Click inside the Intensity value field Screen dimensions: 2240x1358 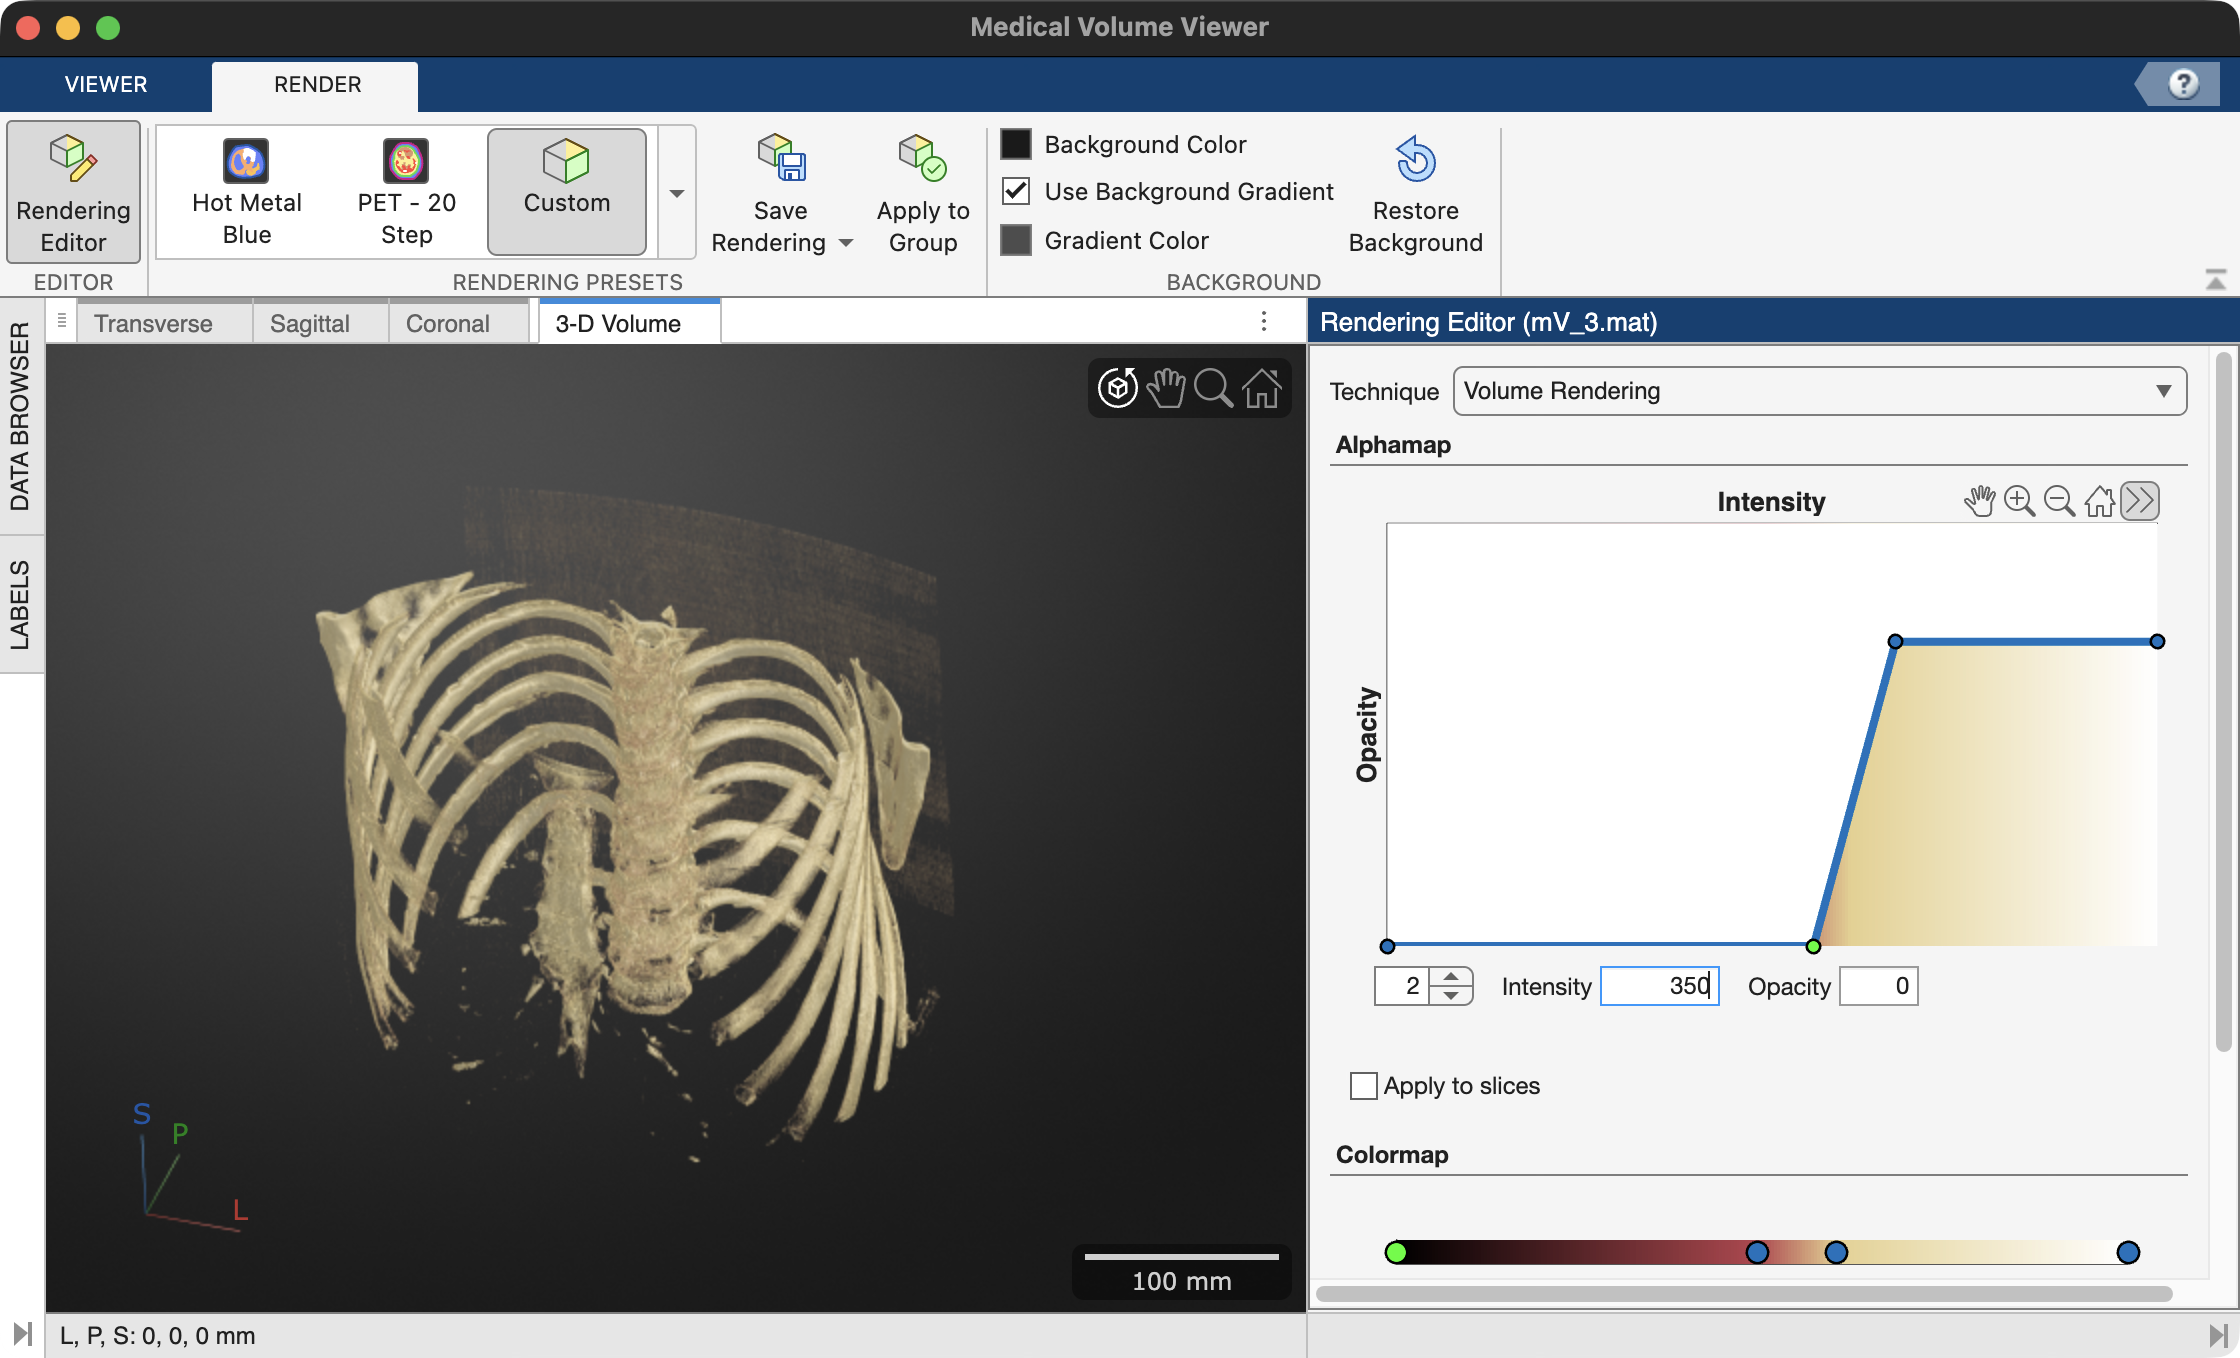[x=1659, y=986]
